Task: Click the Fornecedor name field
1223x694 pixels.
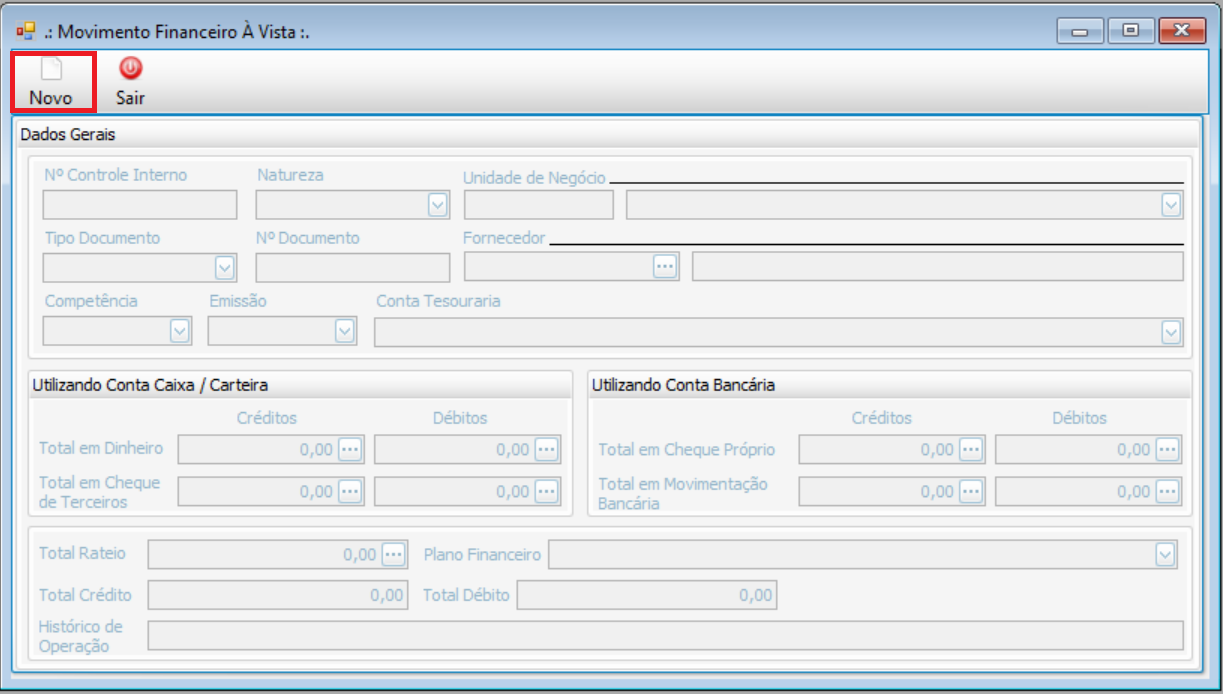Action: point(938,267)
